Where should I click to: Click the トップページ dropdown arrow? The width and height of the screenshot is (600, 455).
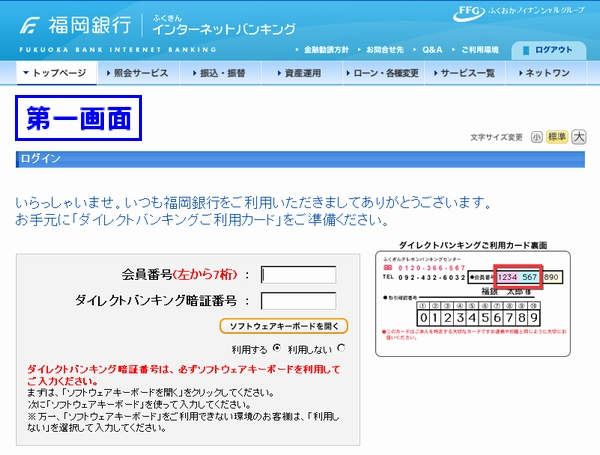click(x=26, y=72)
